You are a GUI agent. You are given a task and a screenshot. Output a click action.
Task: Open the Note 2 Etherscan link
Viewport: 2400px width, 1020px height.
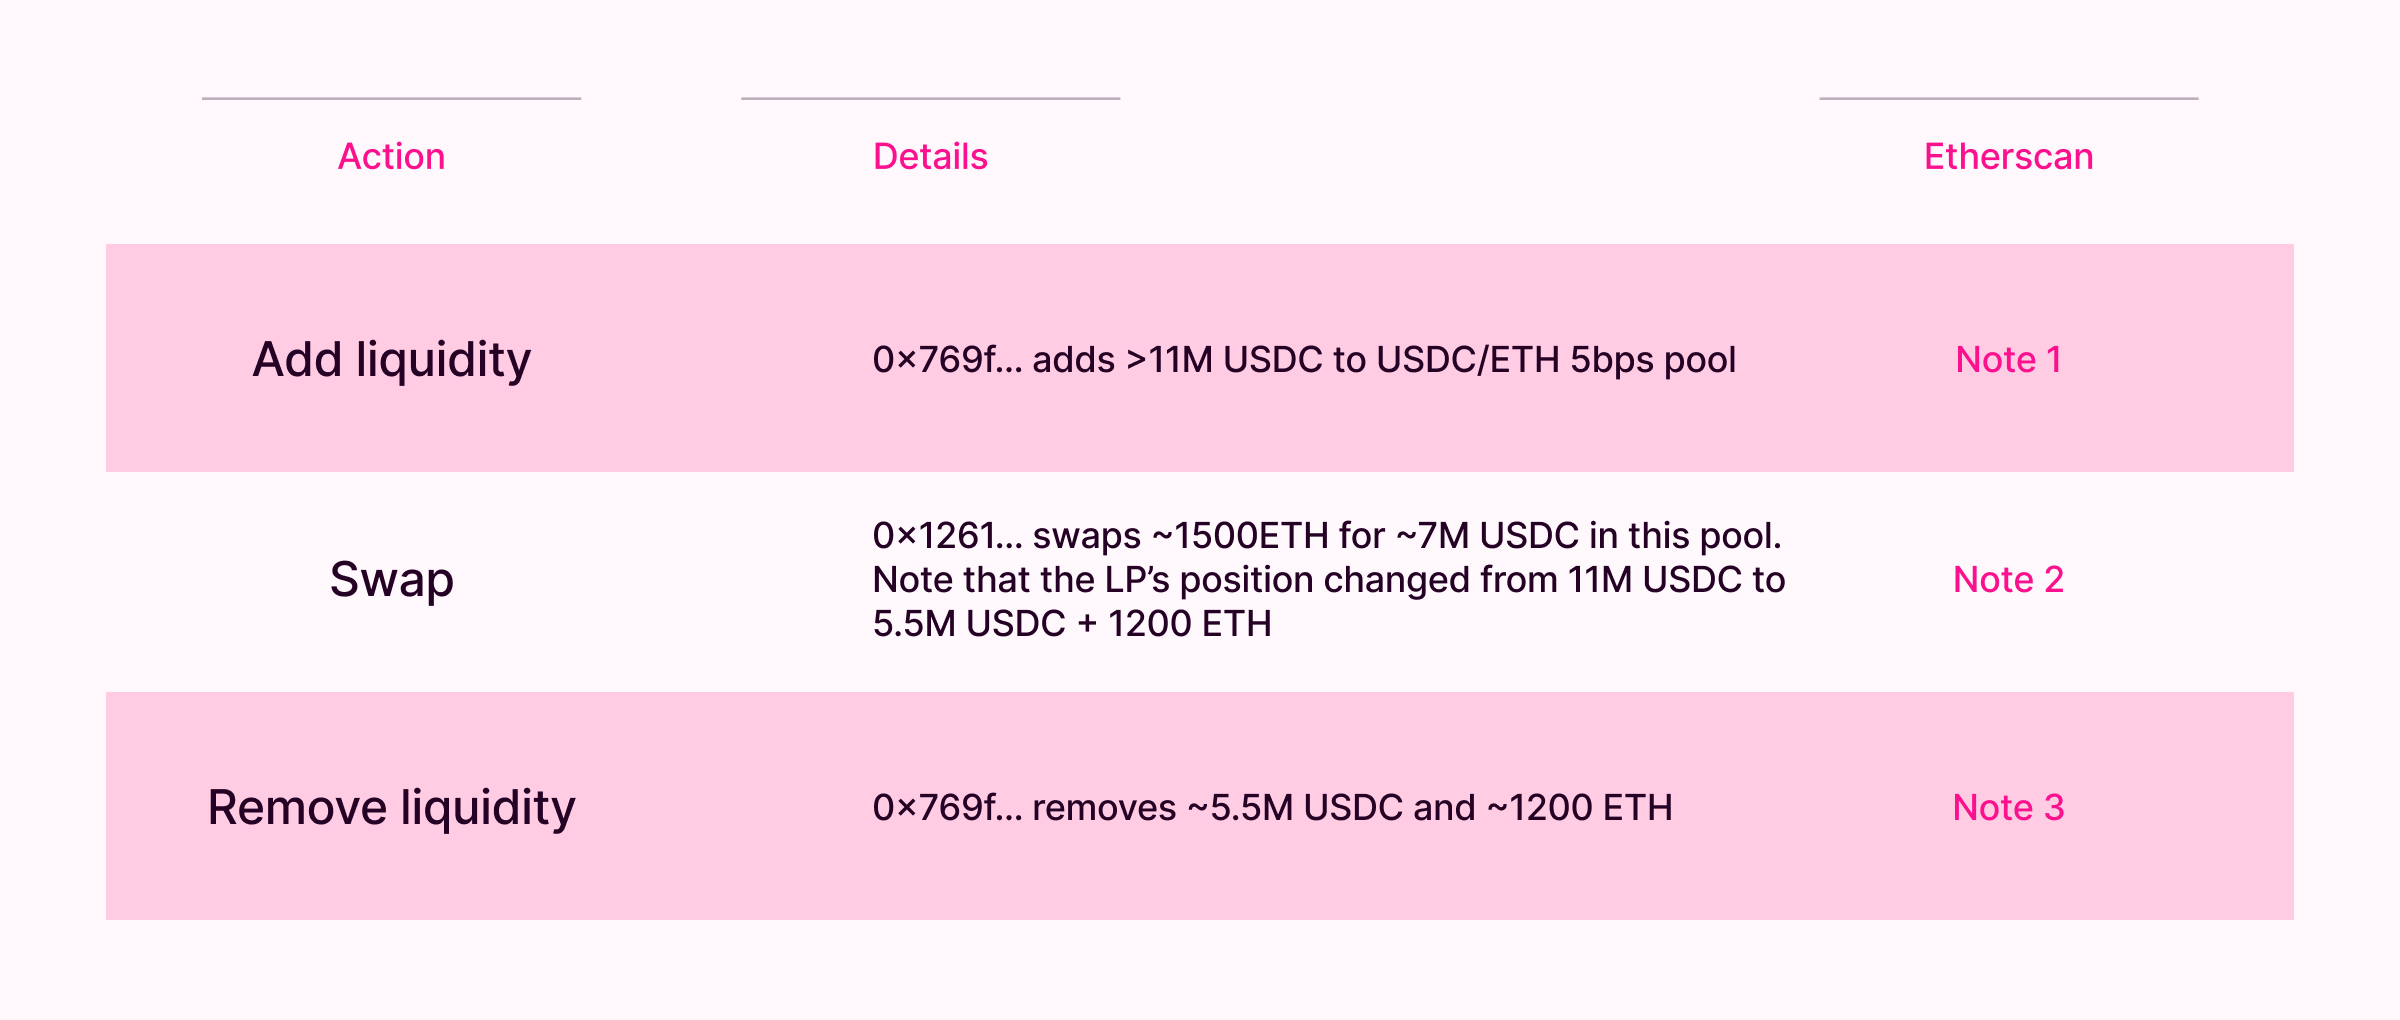pyautogui.click(x=2008, y=579)
